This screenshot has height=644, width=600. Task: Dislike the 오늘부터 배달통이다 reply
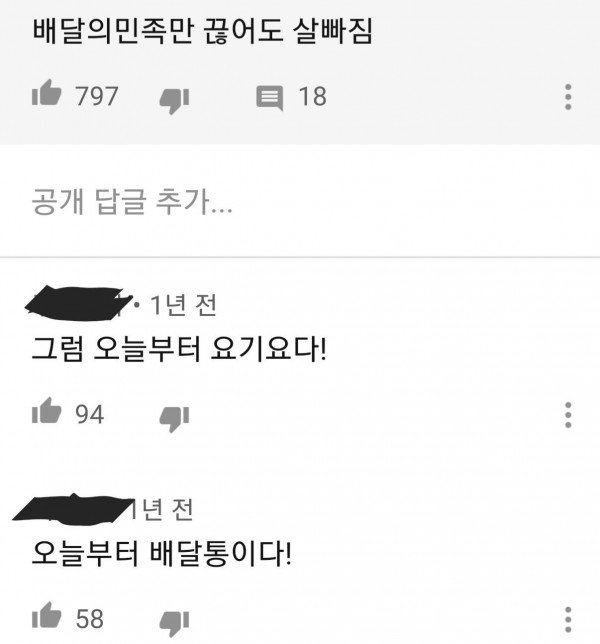click(x=174, y=623)
